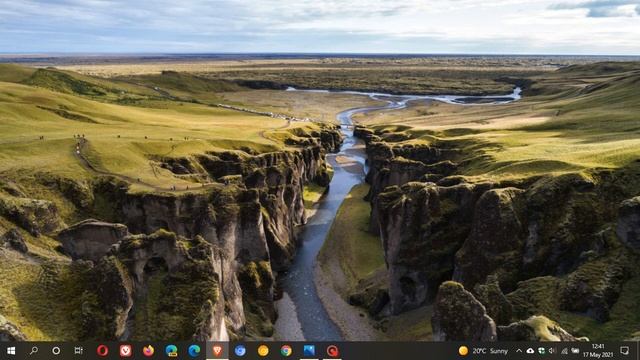Switch to the Brave browser
The image size is (640, 360).
[217, 351]
